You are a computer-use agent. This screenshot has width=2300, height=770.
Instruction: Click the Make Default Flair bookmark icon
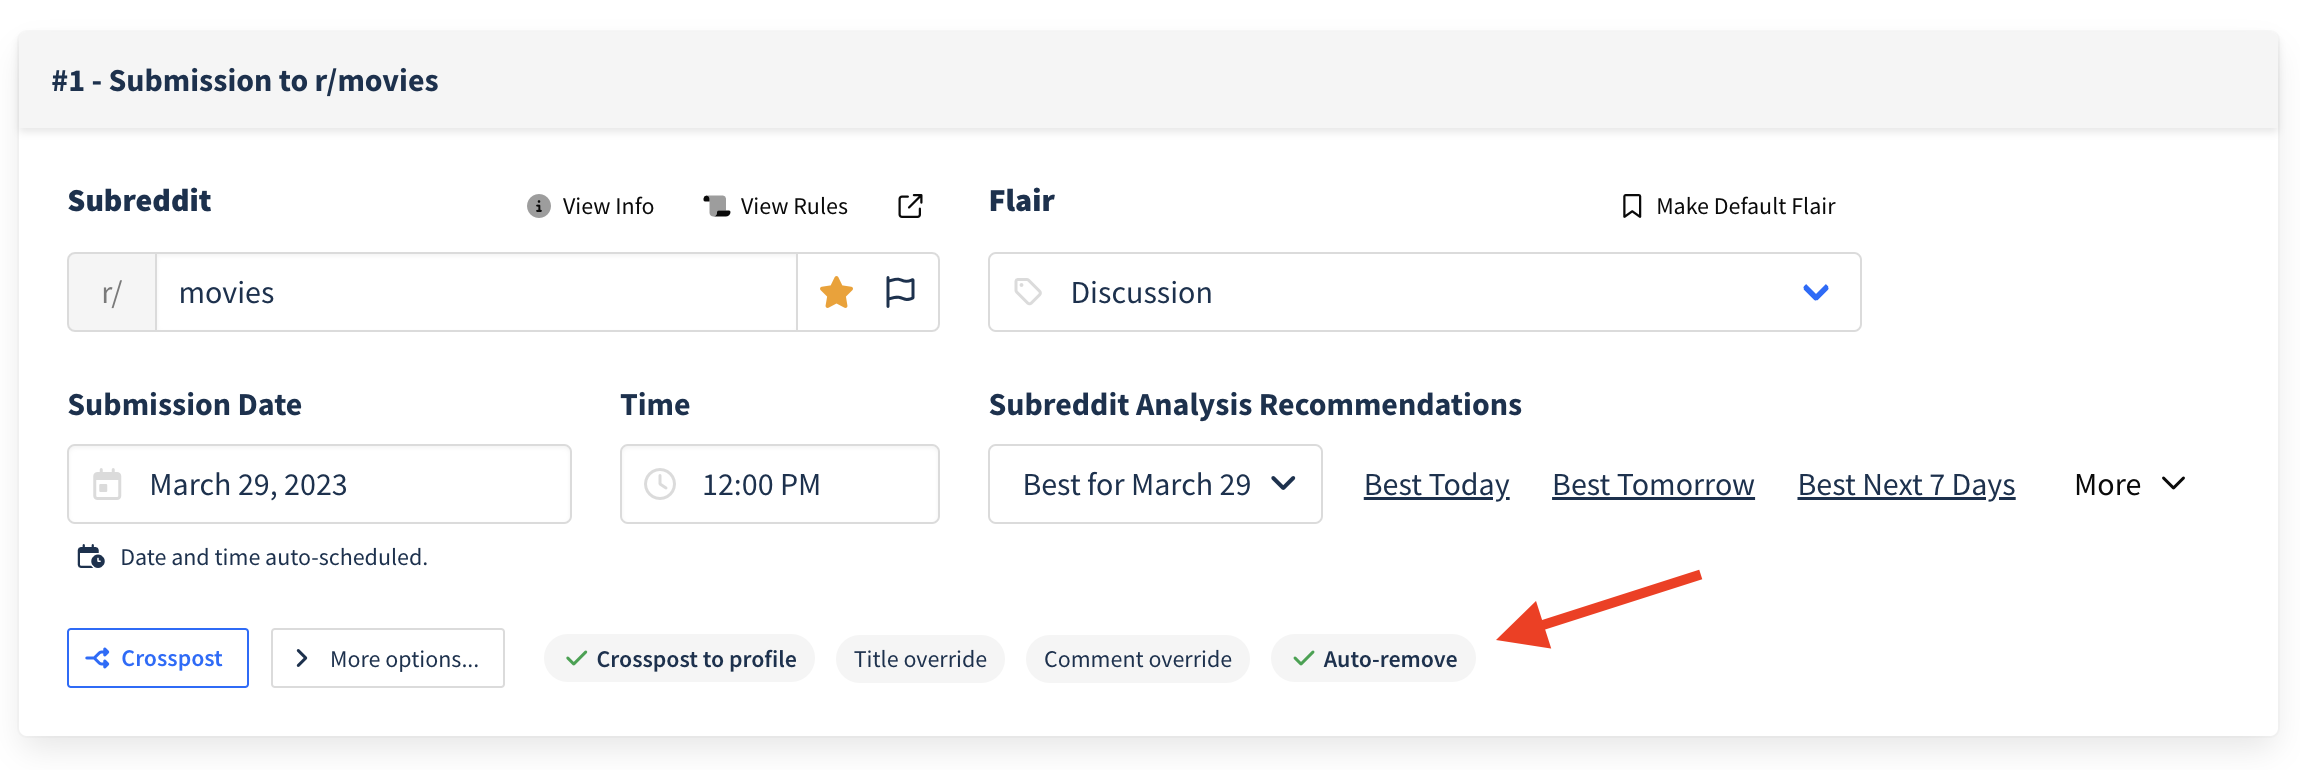pyautogui.click(x=1631, y=206)
